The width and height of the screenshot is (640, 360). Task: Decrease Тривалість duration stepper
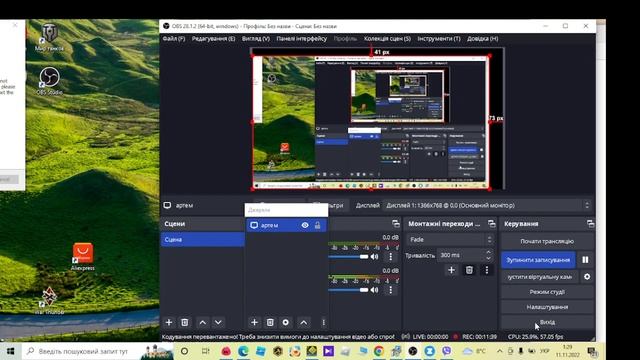click(489, 258)
